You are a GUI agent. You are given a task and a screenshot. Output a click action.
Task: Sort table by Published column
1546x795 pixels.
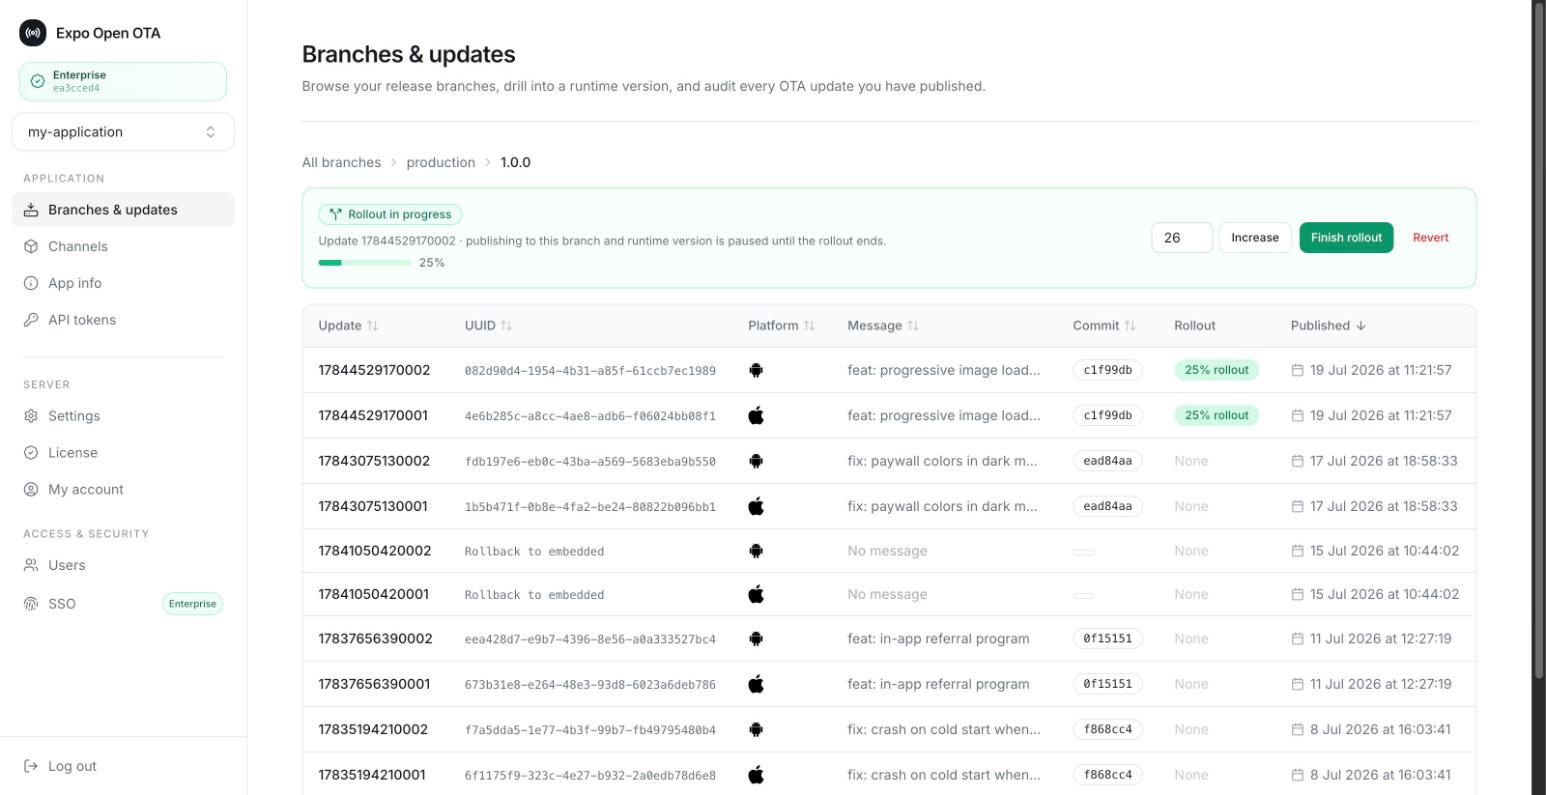click(1328, 326)
